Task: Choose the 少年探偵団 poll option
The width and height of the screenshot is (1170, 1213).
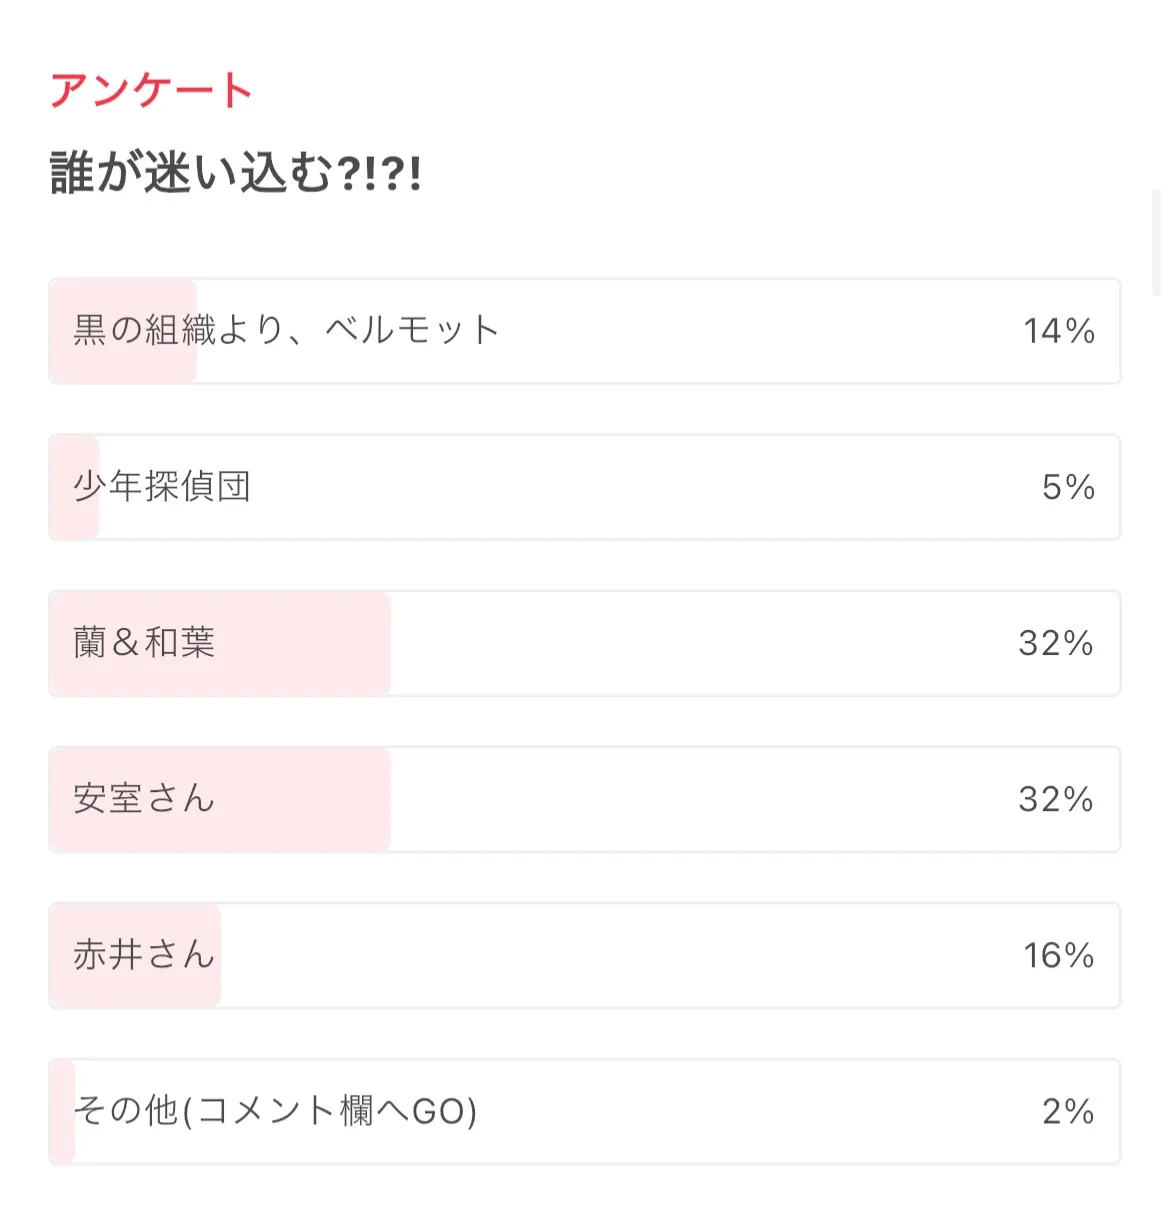Action: (584, 487)
